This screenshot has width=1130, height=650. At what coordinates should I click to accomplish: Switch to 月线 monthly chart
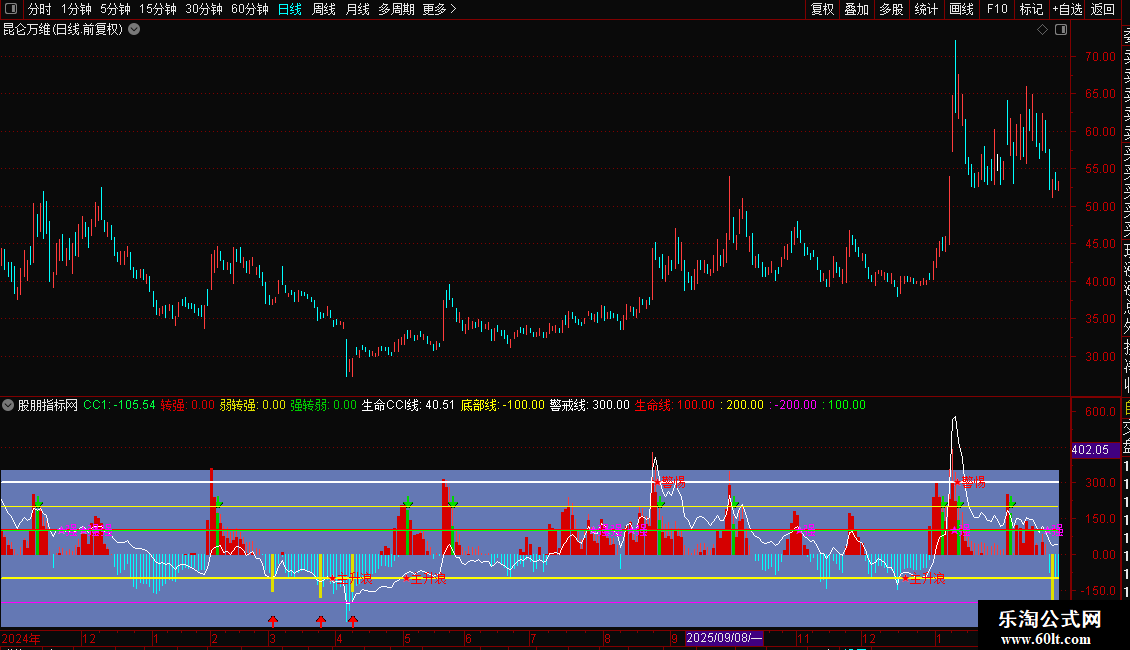click(357, 9)
